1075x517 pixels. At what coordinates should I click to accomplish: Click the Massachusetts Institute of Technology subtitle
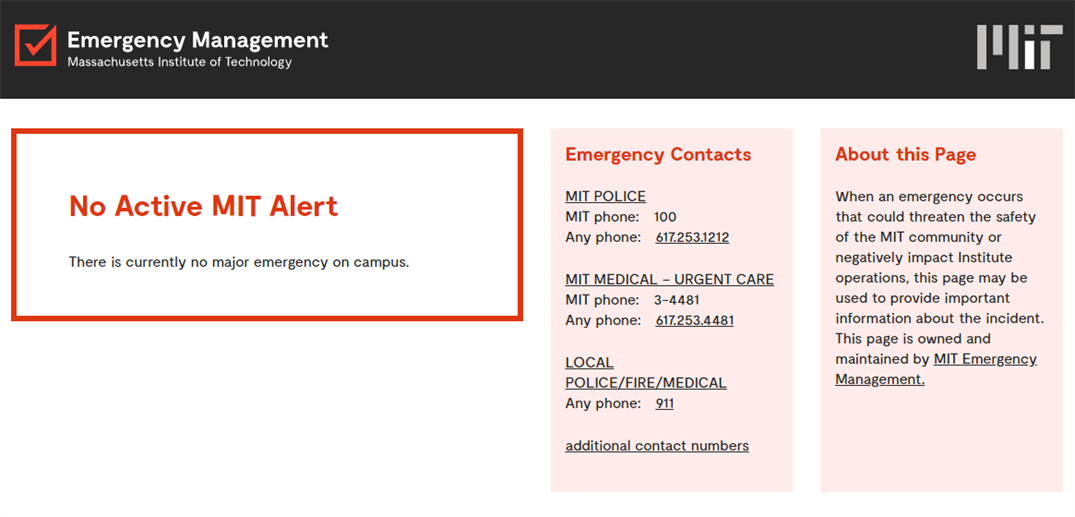point(179,62)
